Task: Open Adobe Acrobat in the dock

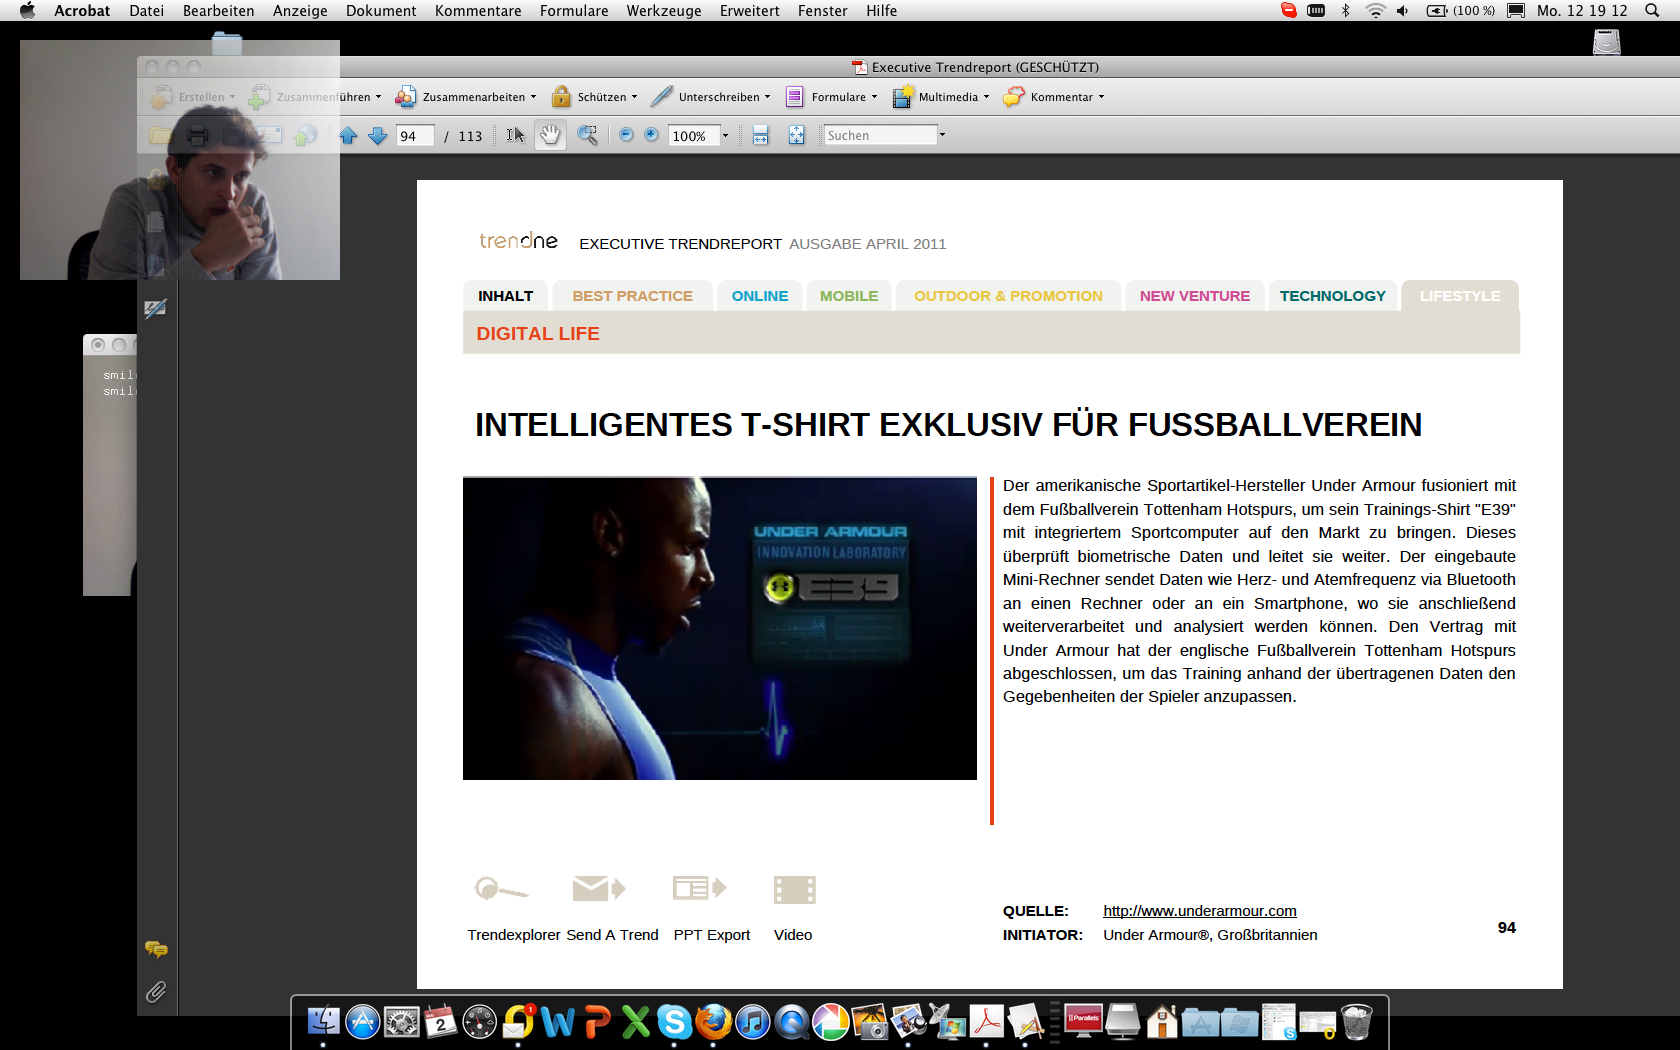Action: 986,1022
